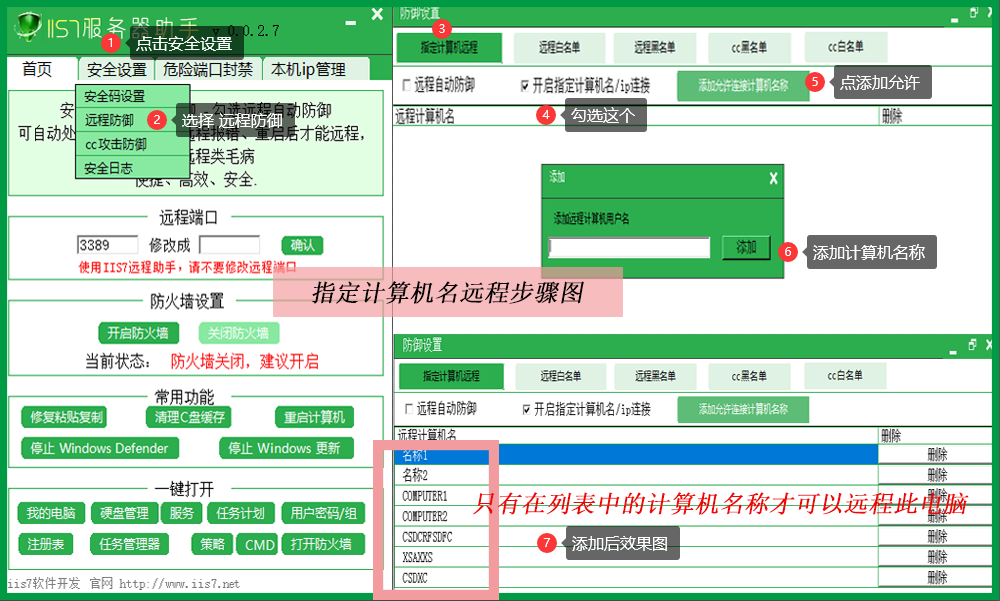Focus the empty 修改成 port input
Image resolution: width=1000 pixels, height=601 pixels.
(230, 245)
